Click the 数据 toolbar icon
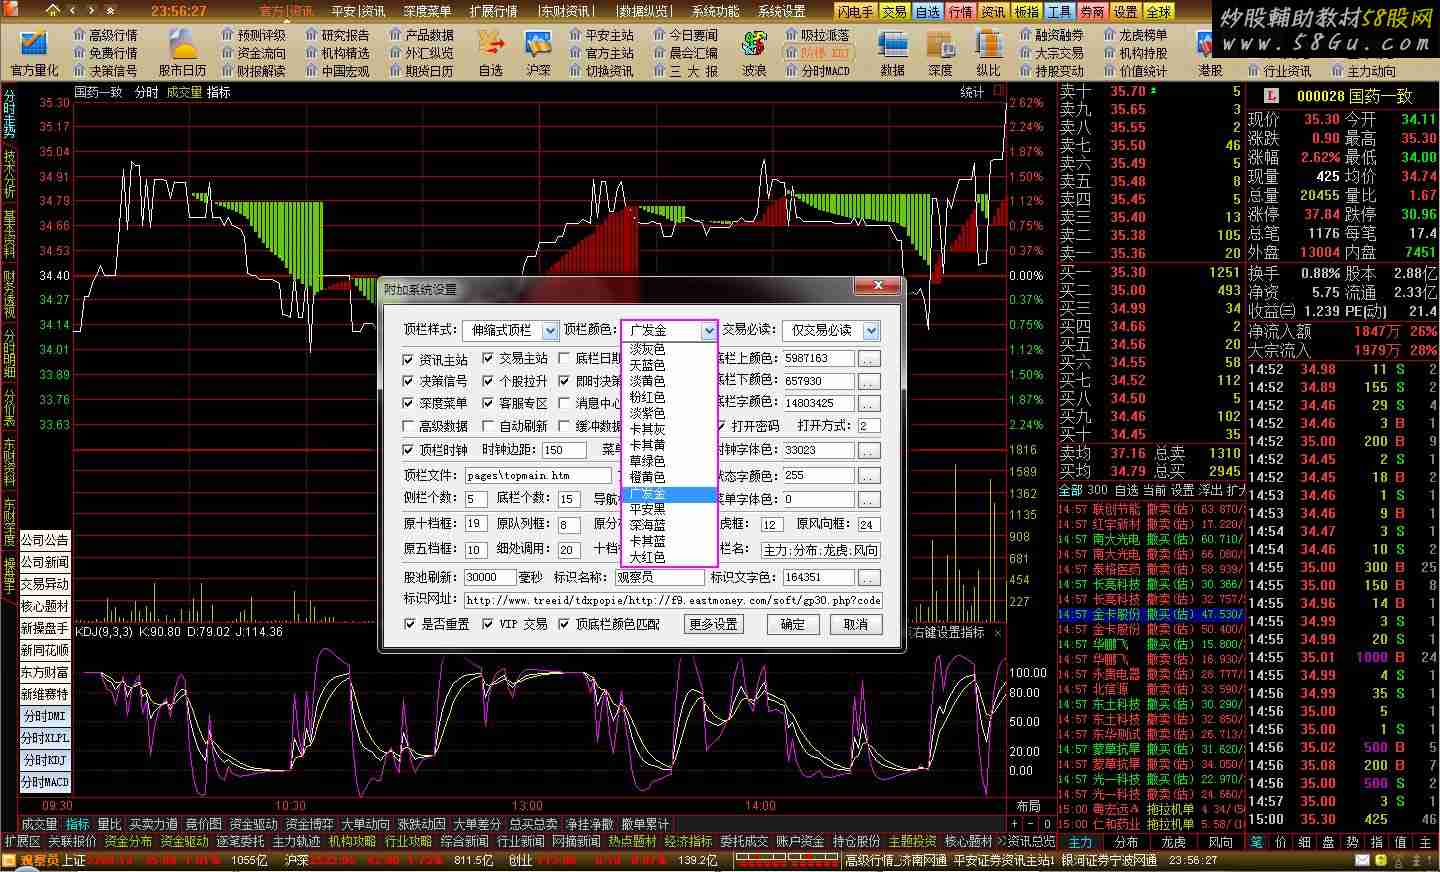This screenshot has width=1440, height=872. (x=892, y=52)
